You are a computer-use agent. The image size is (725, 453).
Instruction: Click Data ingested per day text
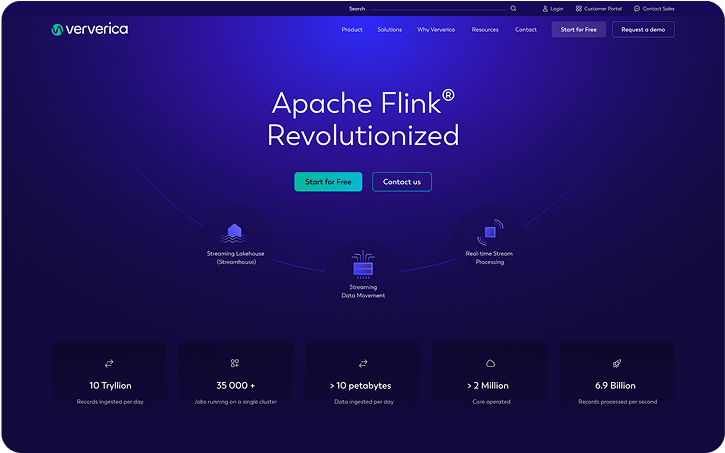(x=364, y=402)
